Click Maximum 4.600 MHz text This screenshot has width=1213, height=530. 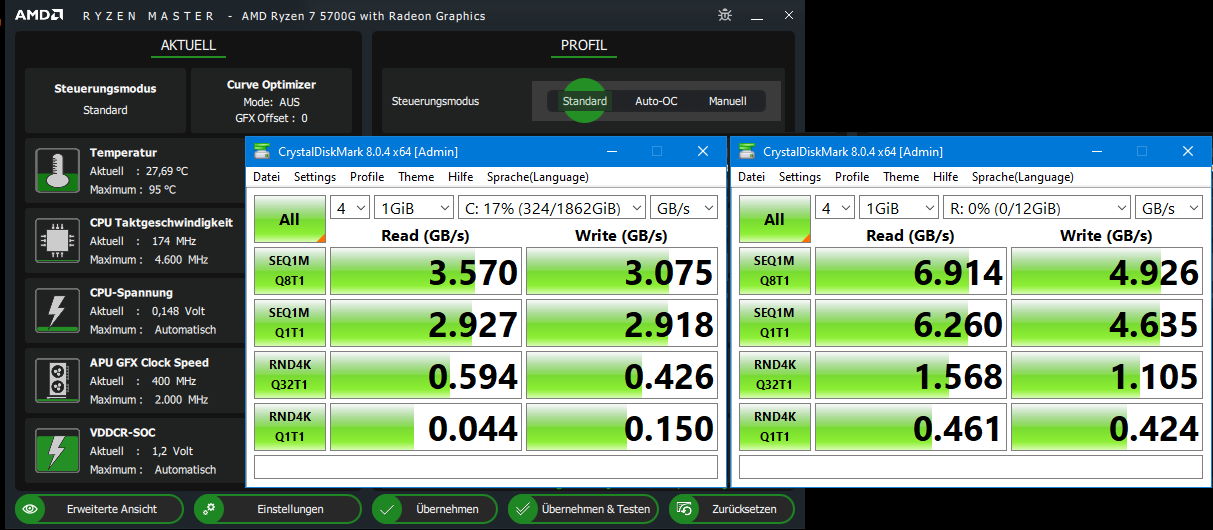coord(149,259)
